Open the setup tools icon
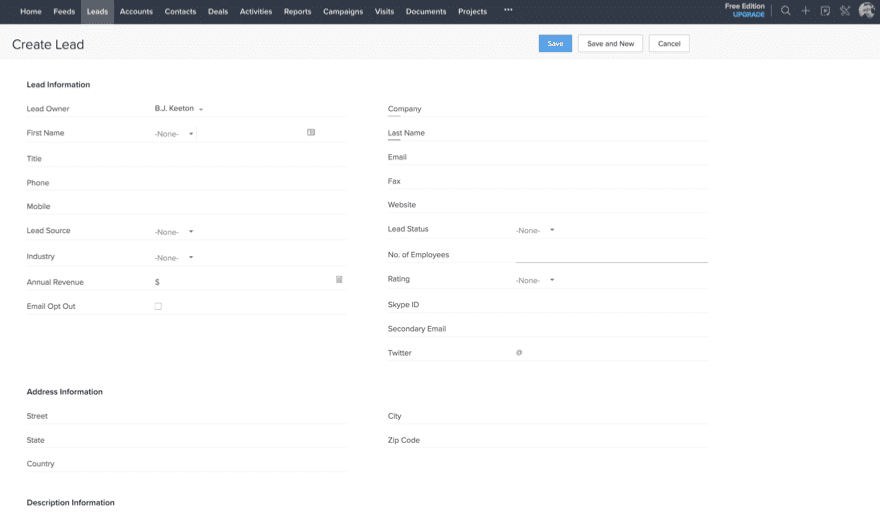This screenshot has width=880, height=515. (x=845, y=11)
